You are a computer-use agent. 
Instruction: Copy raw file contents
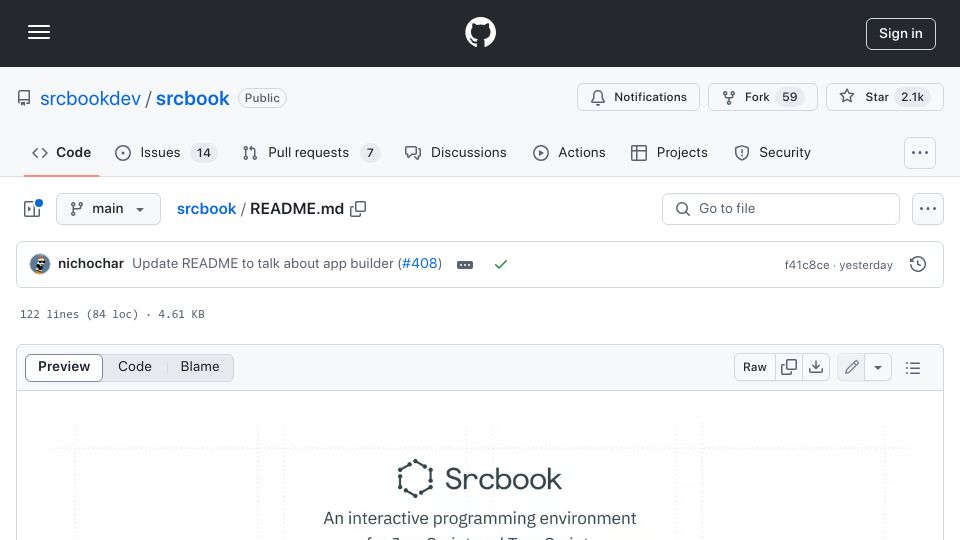click(789, 367)
